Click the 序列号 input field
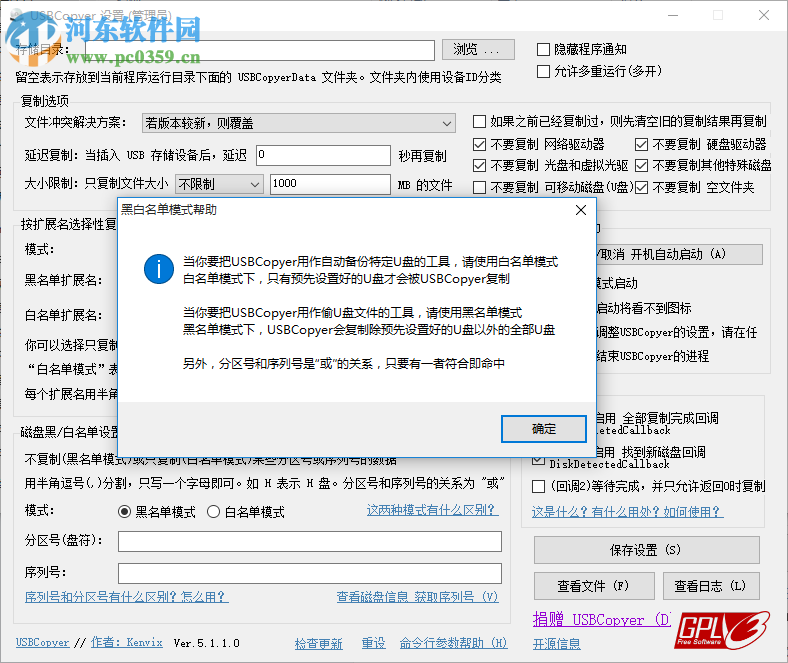The image size is (788, 663). point(310,573)
